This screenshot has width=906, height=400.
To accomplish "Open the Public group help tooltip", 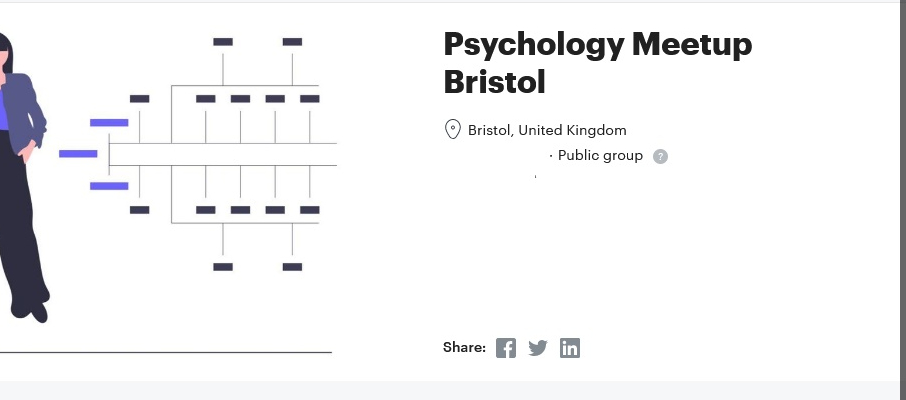I will click(x=660, y=156).
